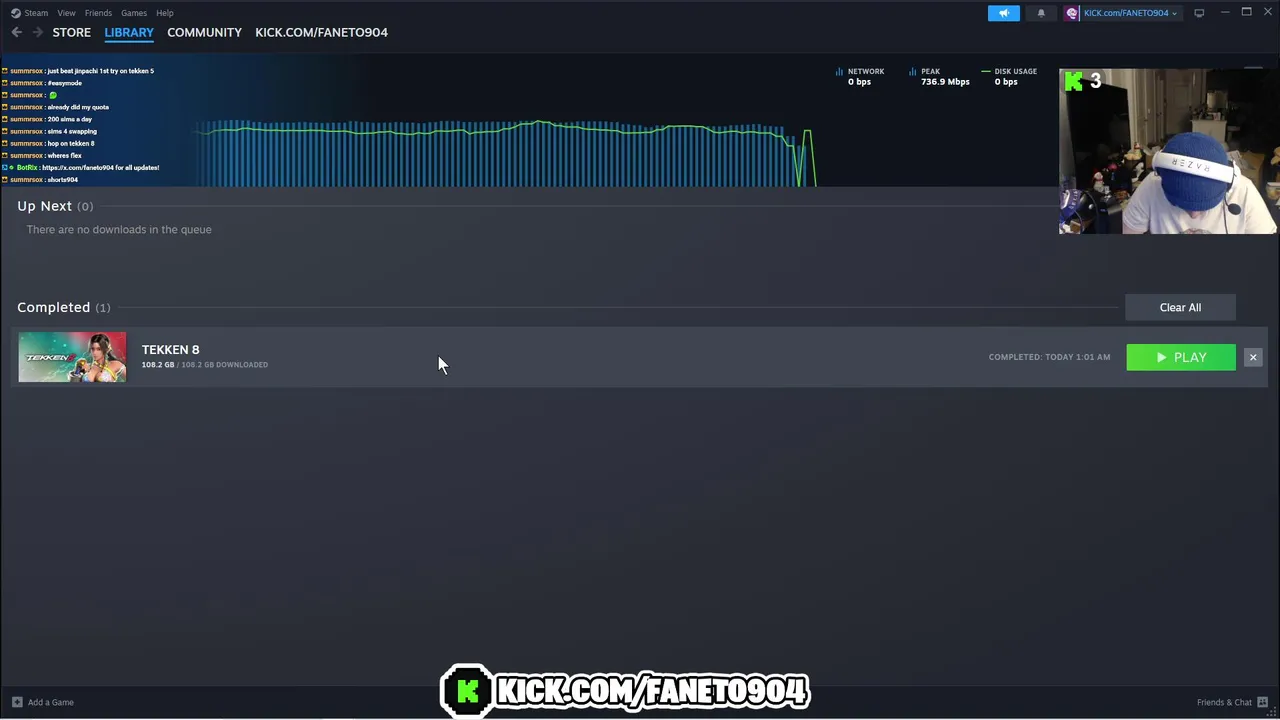Click the Add a Game plus icon

17,702
